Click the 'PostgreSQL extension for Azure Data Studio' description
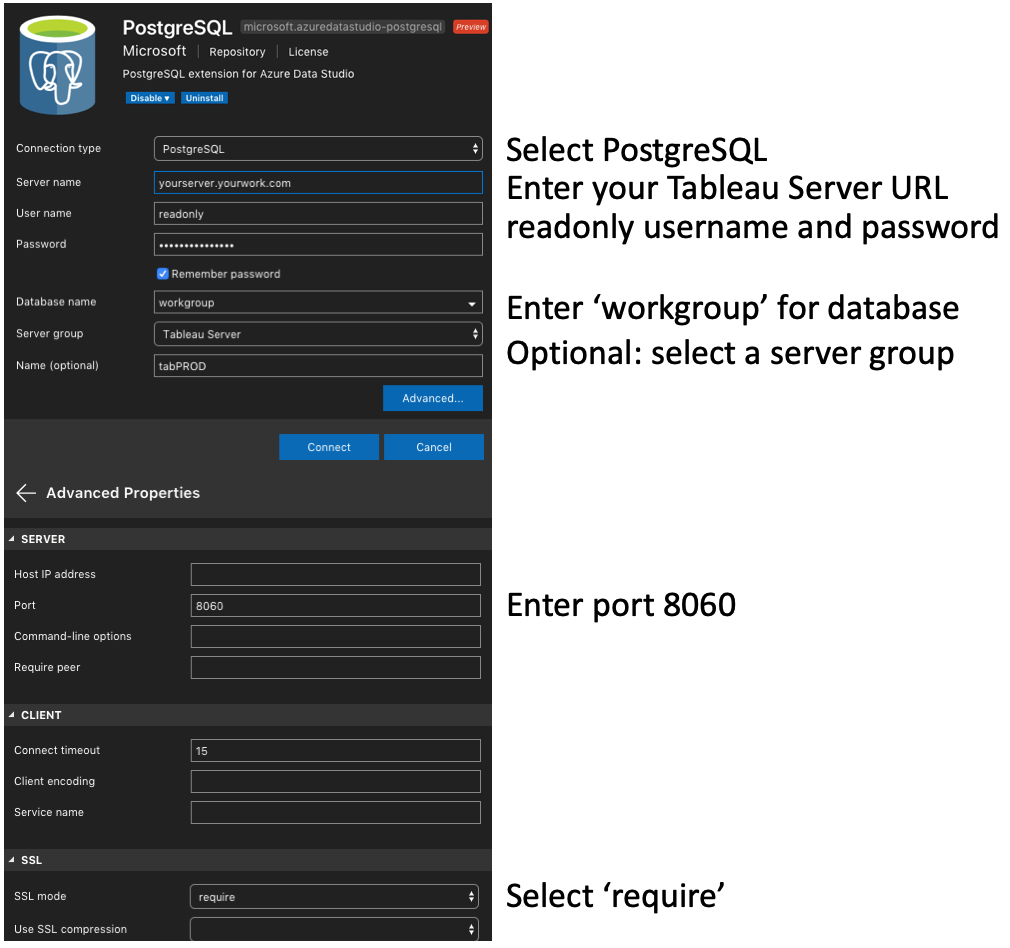 pos(238,74)
